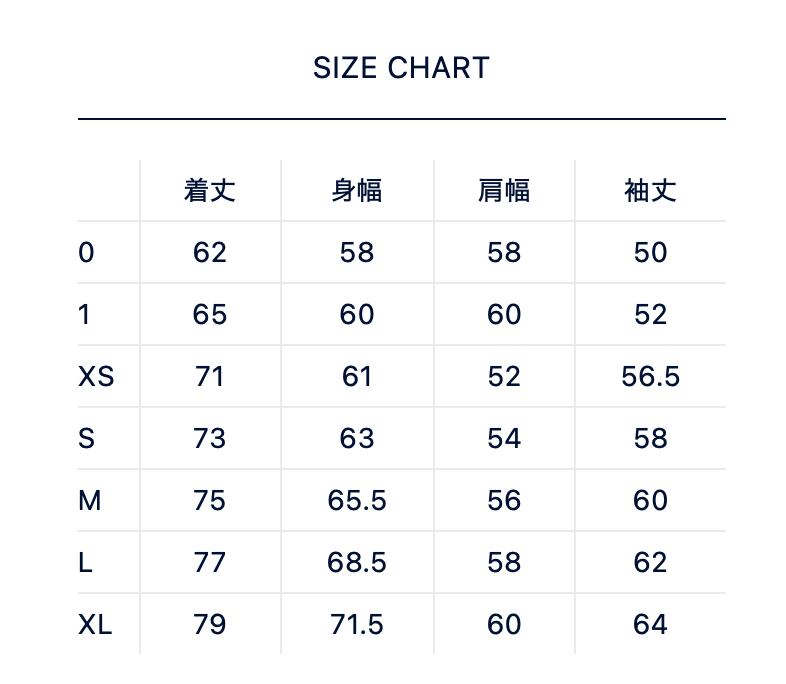Select the M size row label
Viewport: 786px width, 684px height.
(90, 500)
